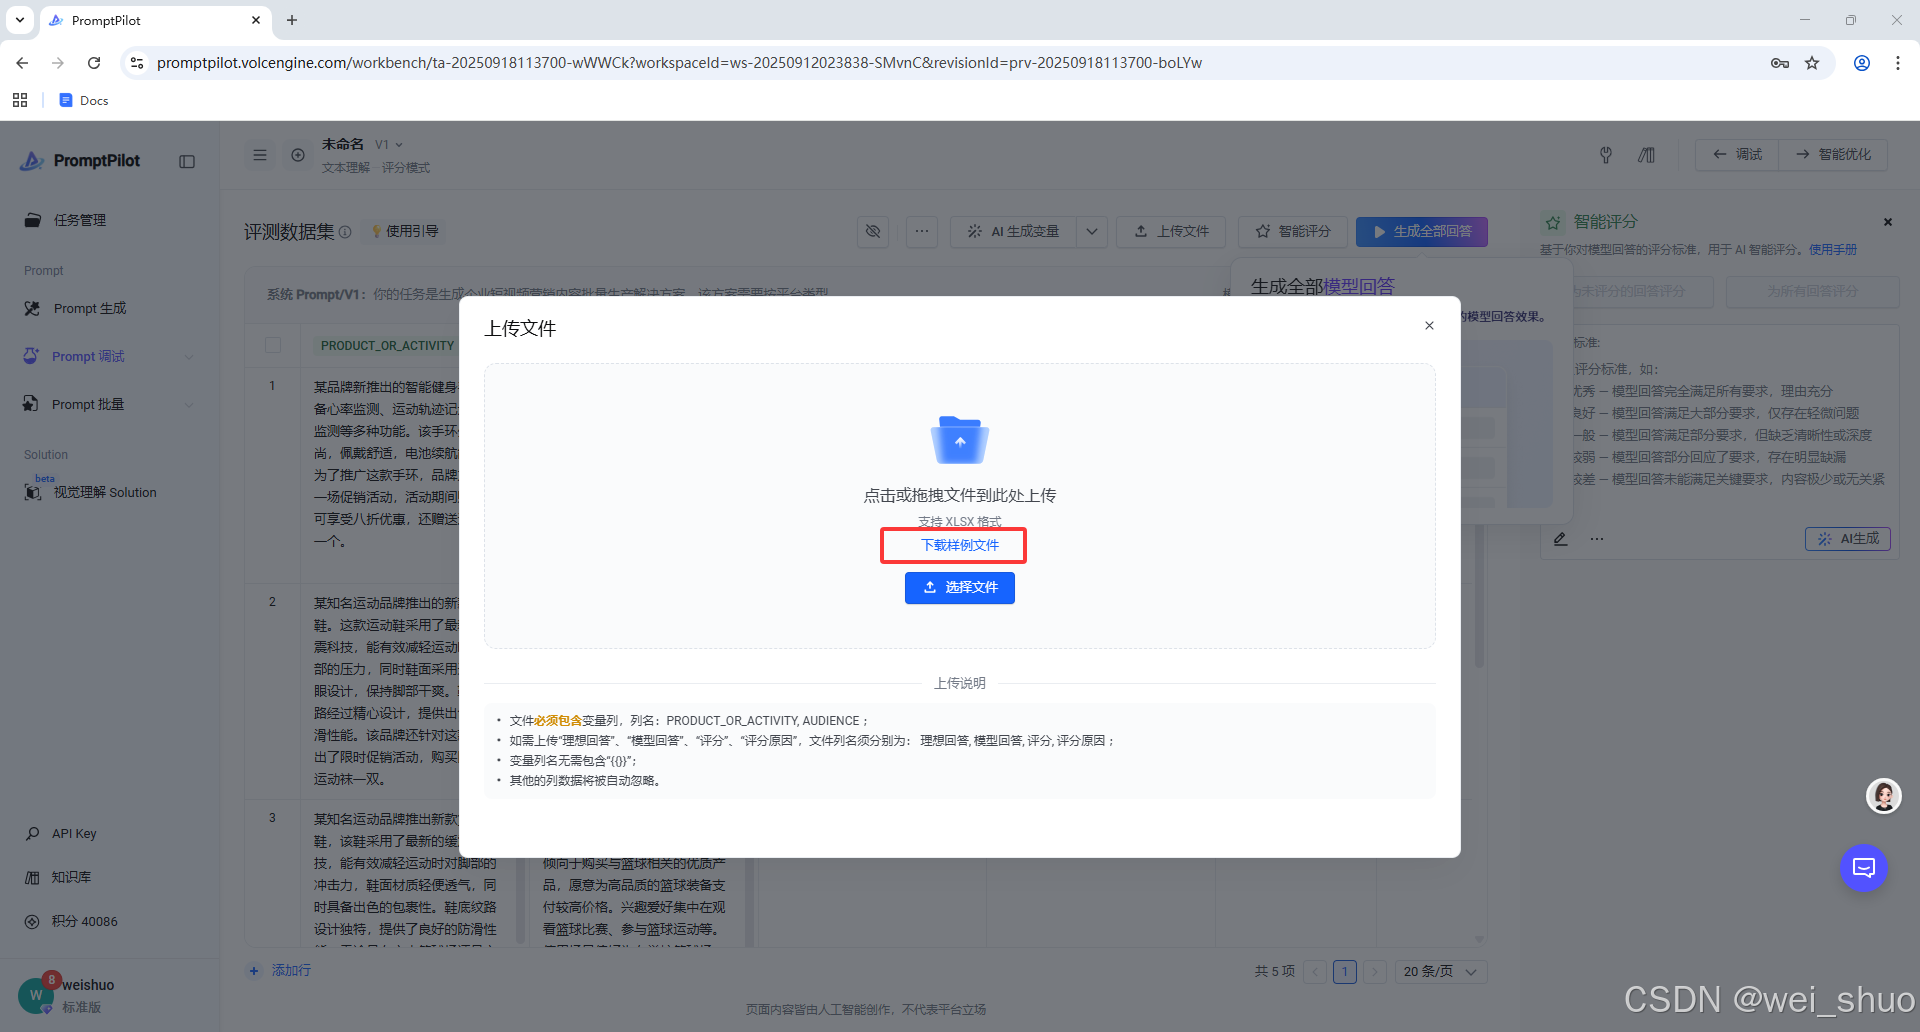
Task: Open the 使用手册 link
Action: point(1833,250)
